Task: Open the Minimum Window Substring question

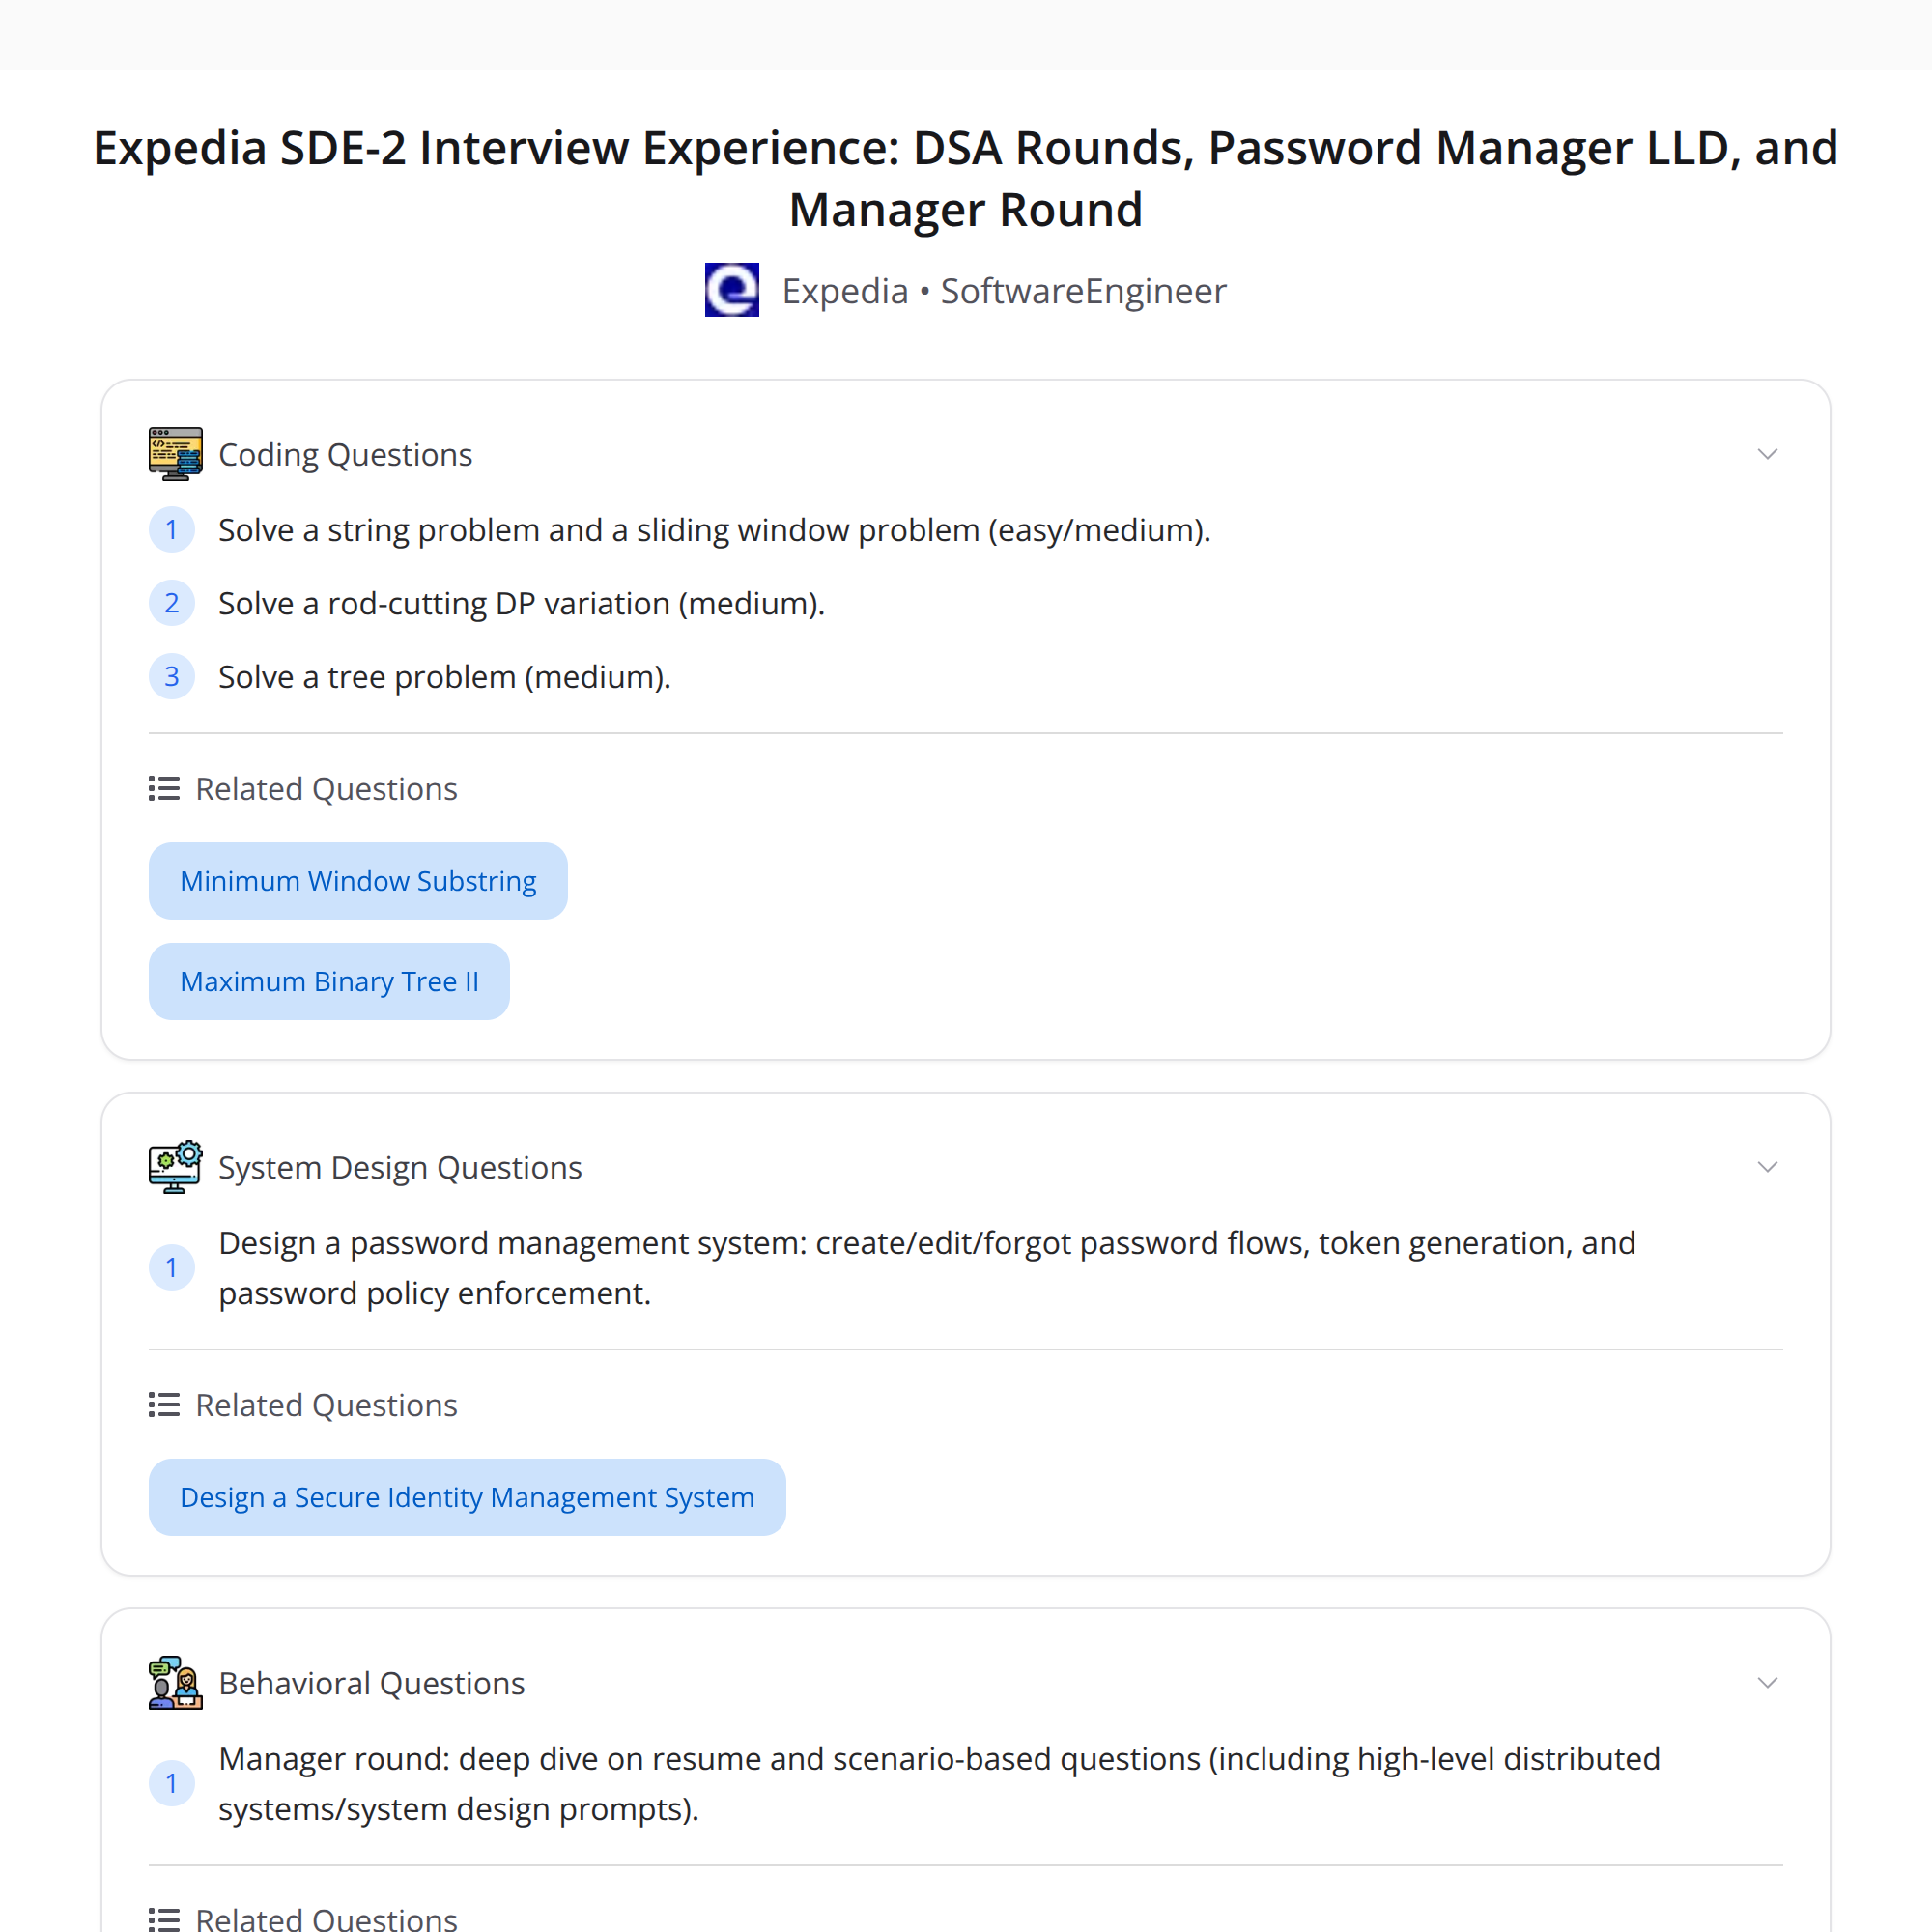Action: point(357,880)
